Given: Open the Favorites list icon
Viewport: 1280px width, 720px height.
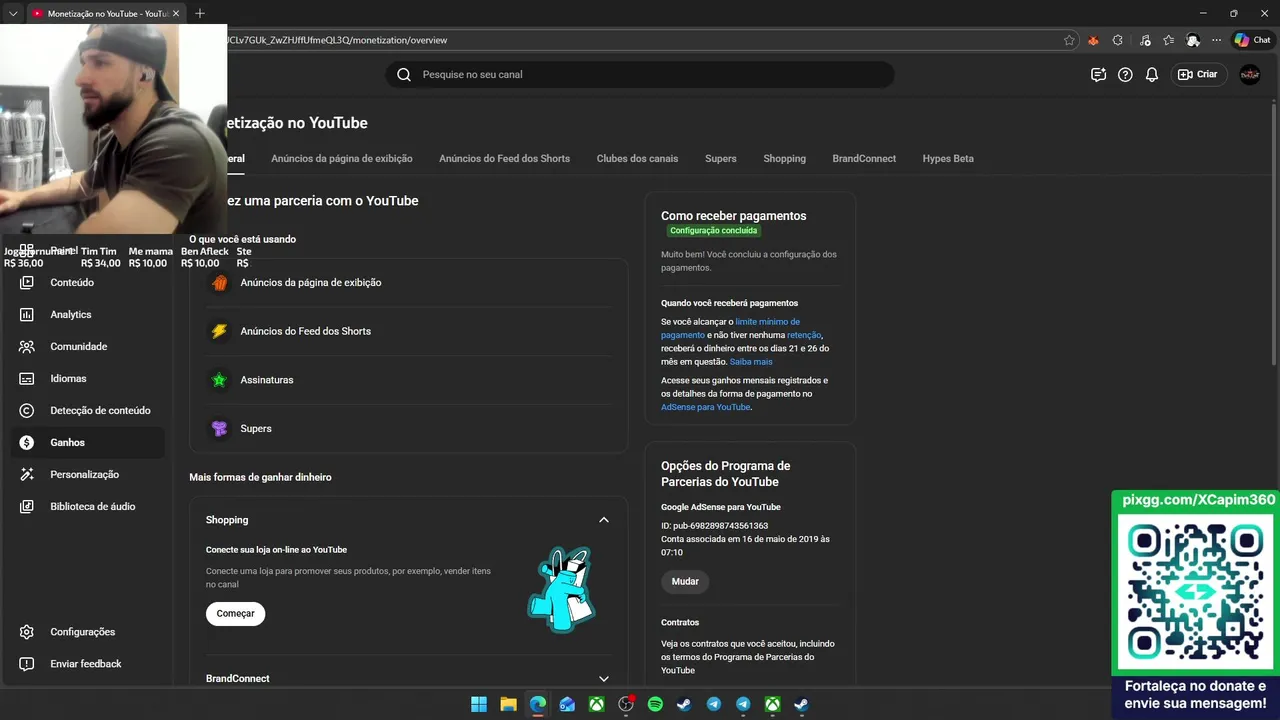Looking at the screenshot, I should (x=1168, y=40).
